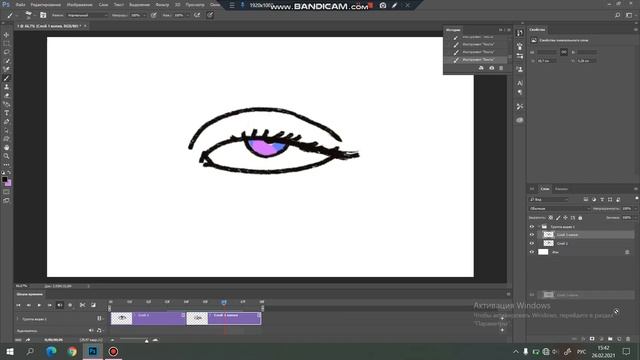
Task: Select the Clone Stamp tool
Action: 7,87
